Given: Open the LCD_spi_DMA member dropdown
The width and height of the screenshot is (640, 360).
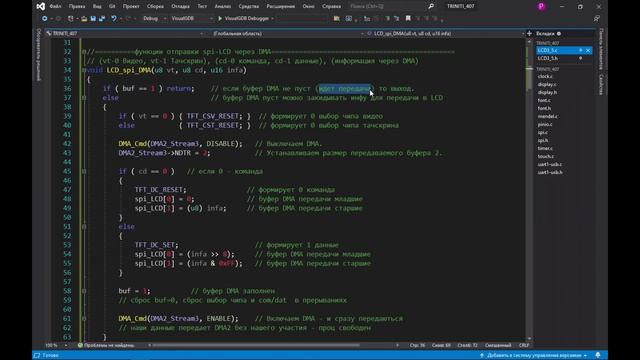Looking at the screenshot, I should pyautogui.click(x=445, y=33).
